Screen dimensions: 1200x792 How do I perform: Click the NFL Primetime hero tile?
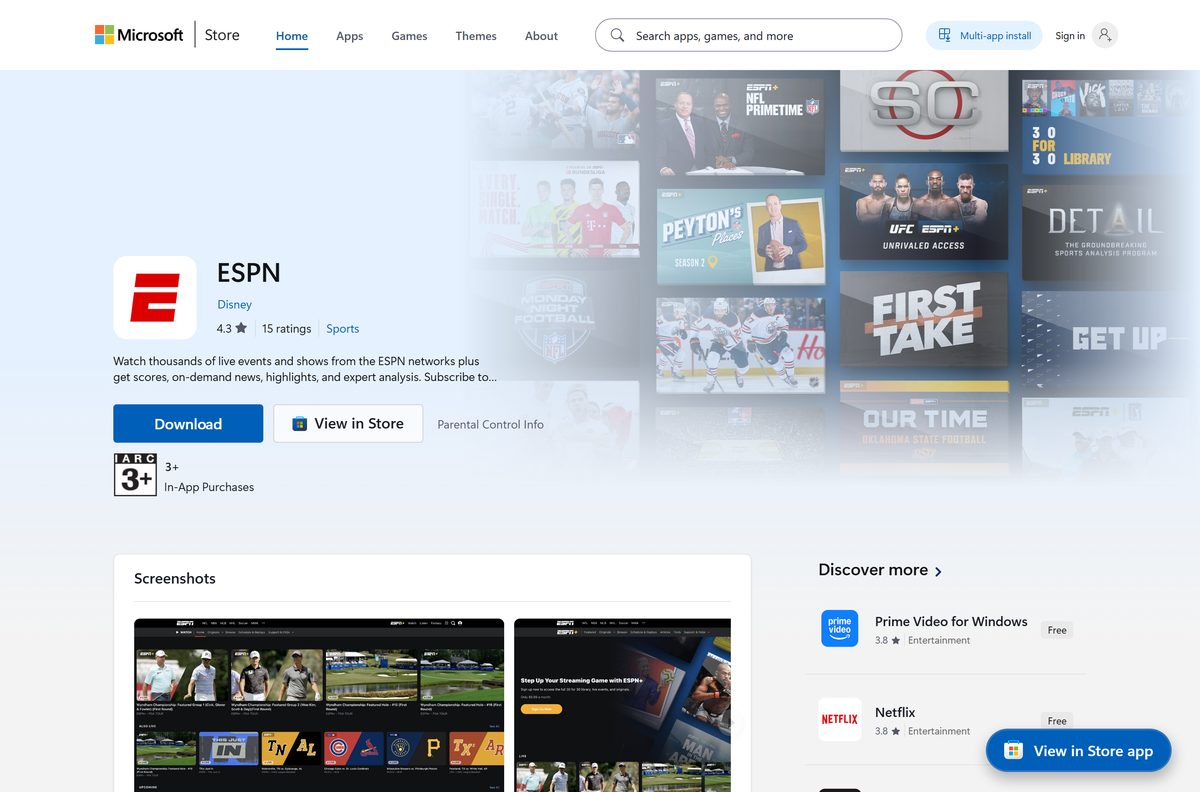(x=740, y=127)
